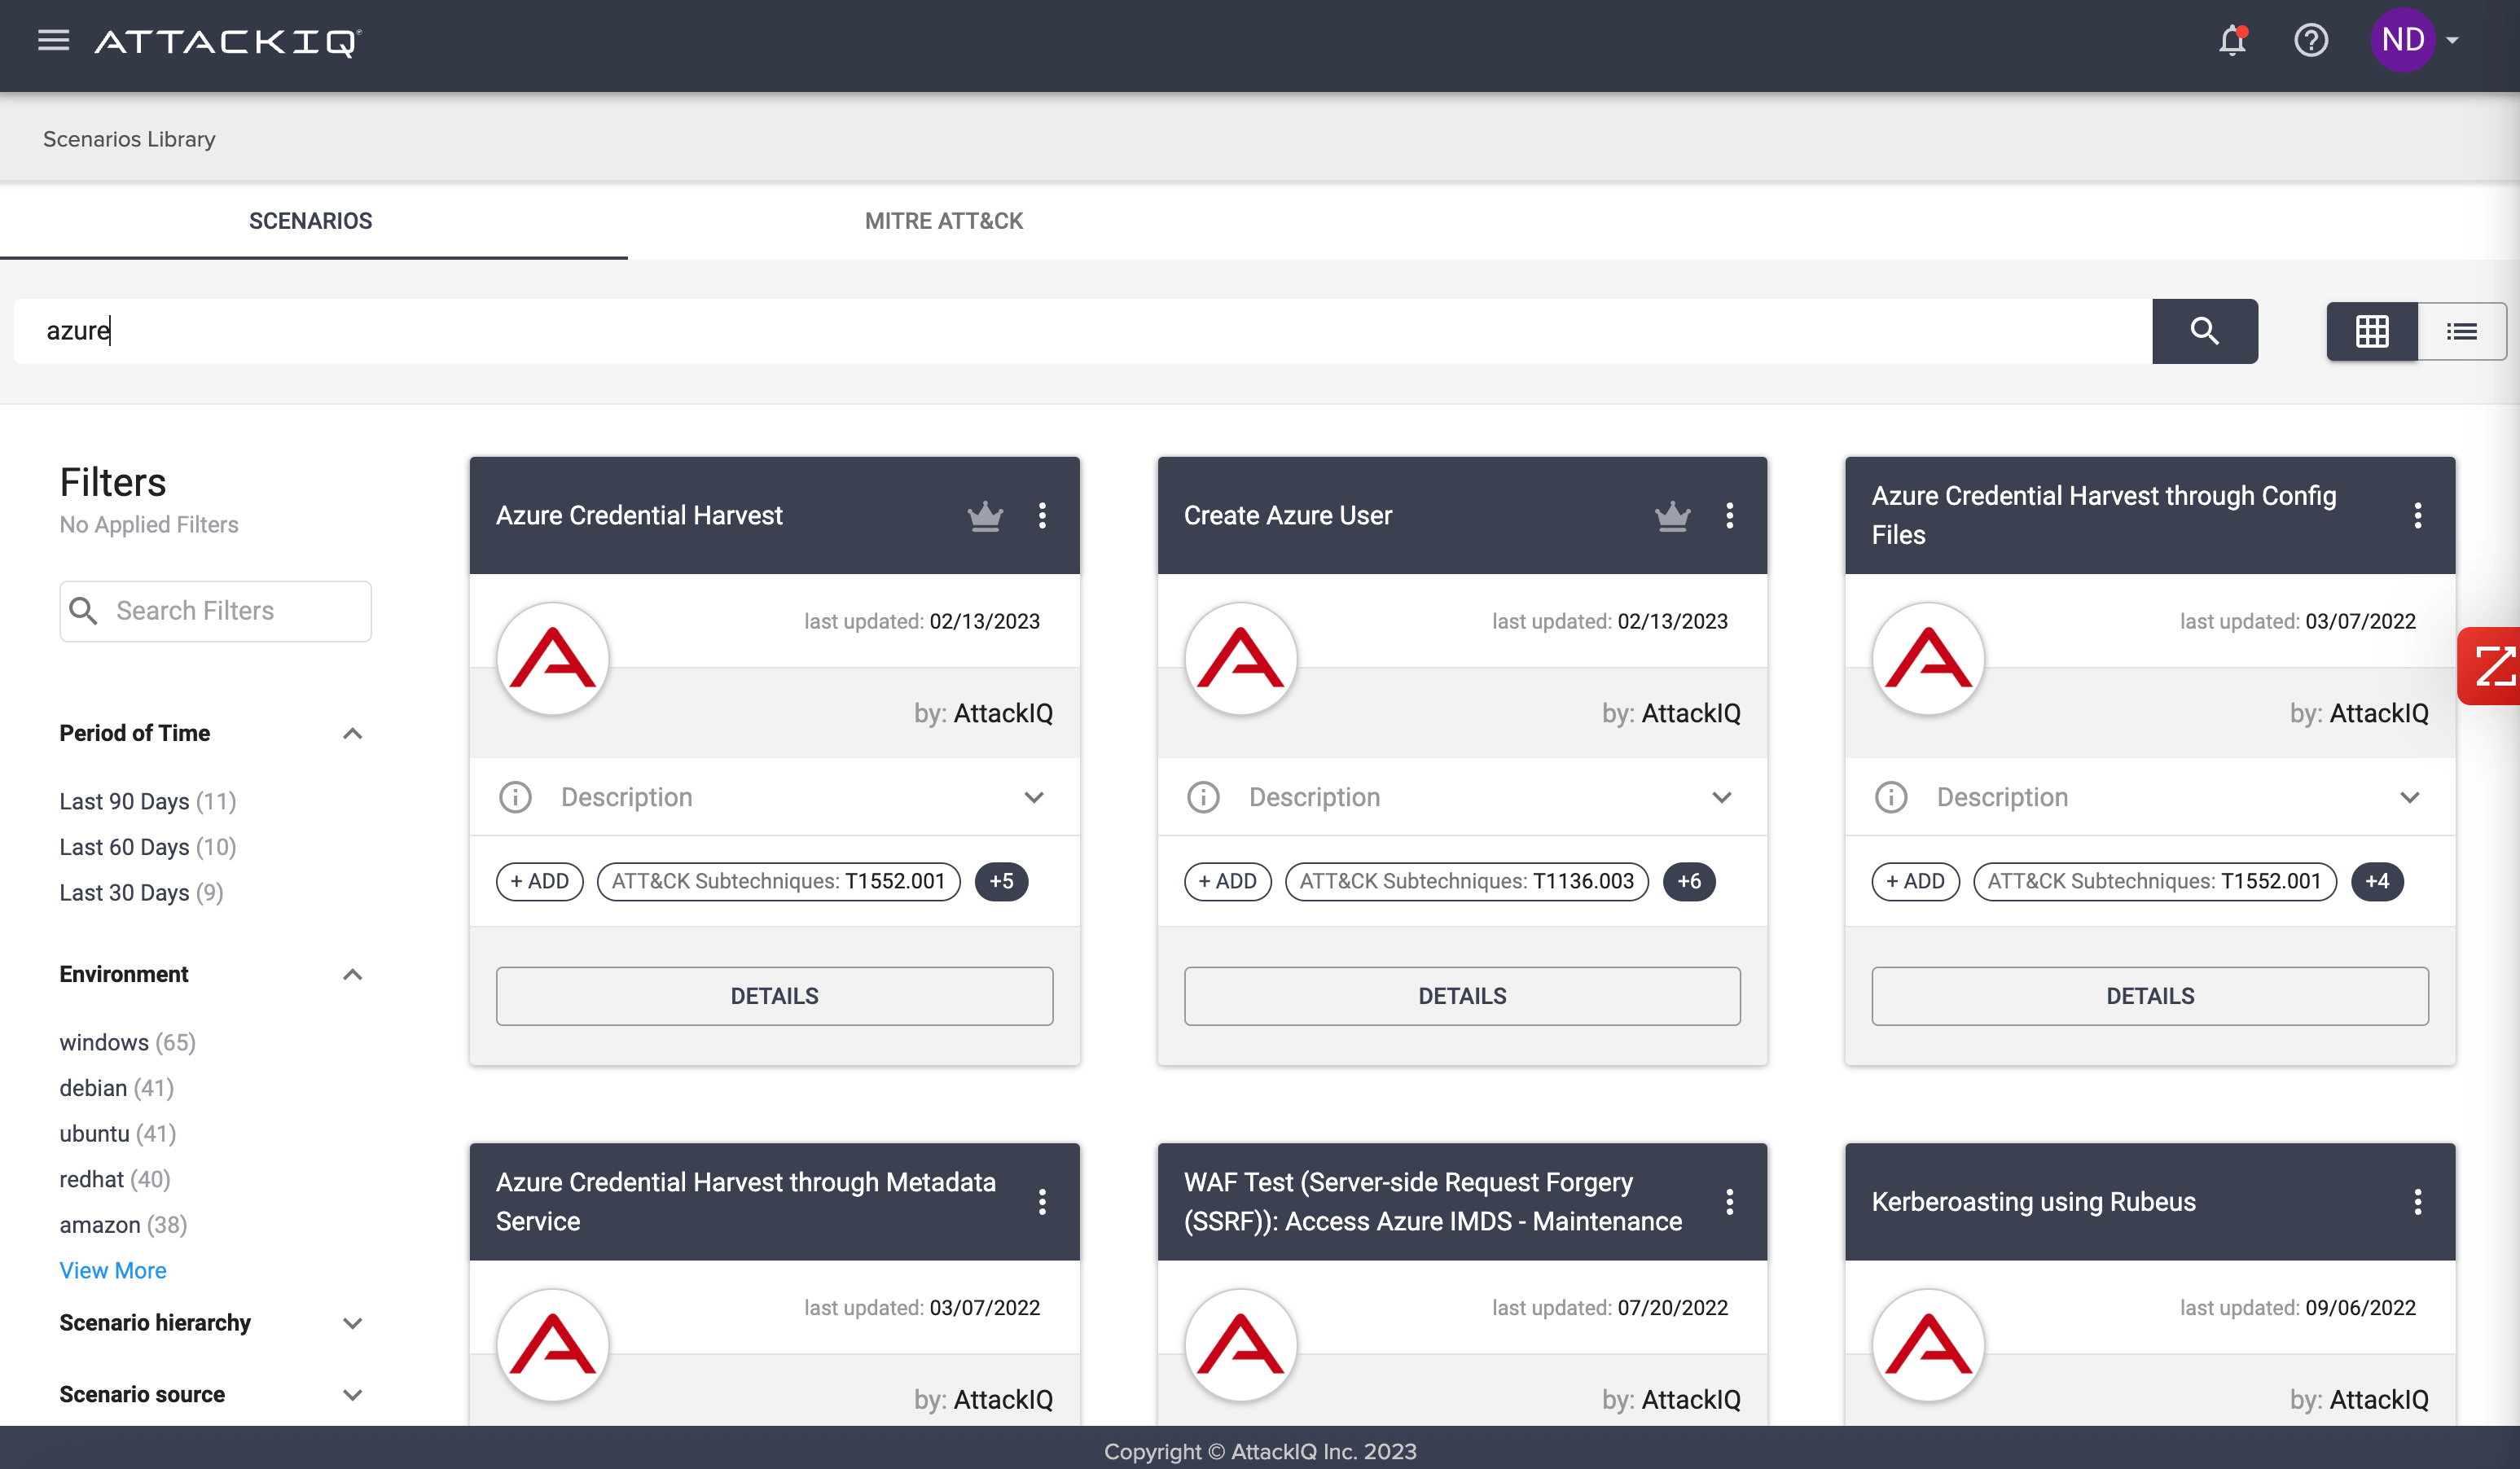Expand the Scenario hierarchy filter
The width and height of the screenshot is (2520, 1469).
coord(352,1323)
